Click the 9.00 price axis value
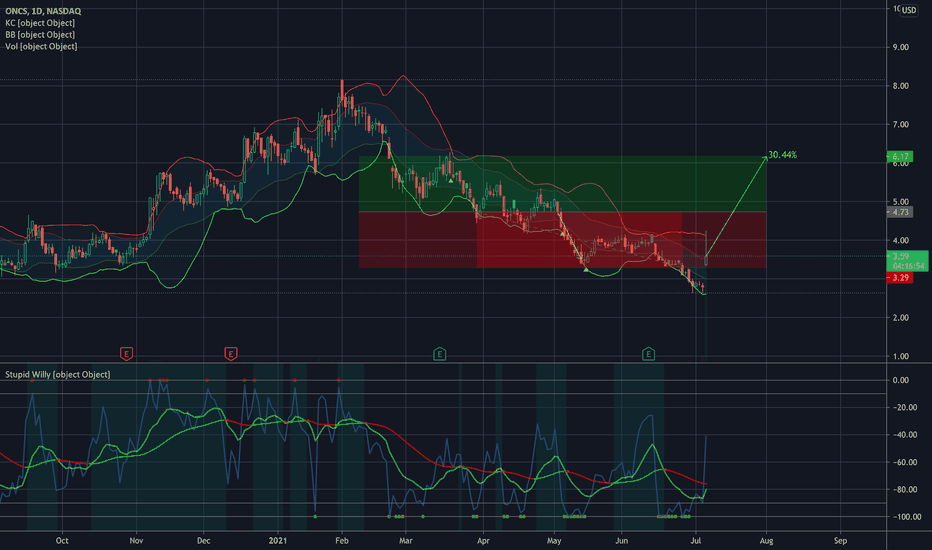Viewport: 932px width, 550px height. pos(900,47)
